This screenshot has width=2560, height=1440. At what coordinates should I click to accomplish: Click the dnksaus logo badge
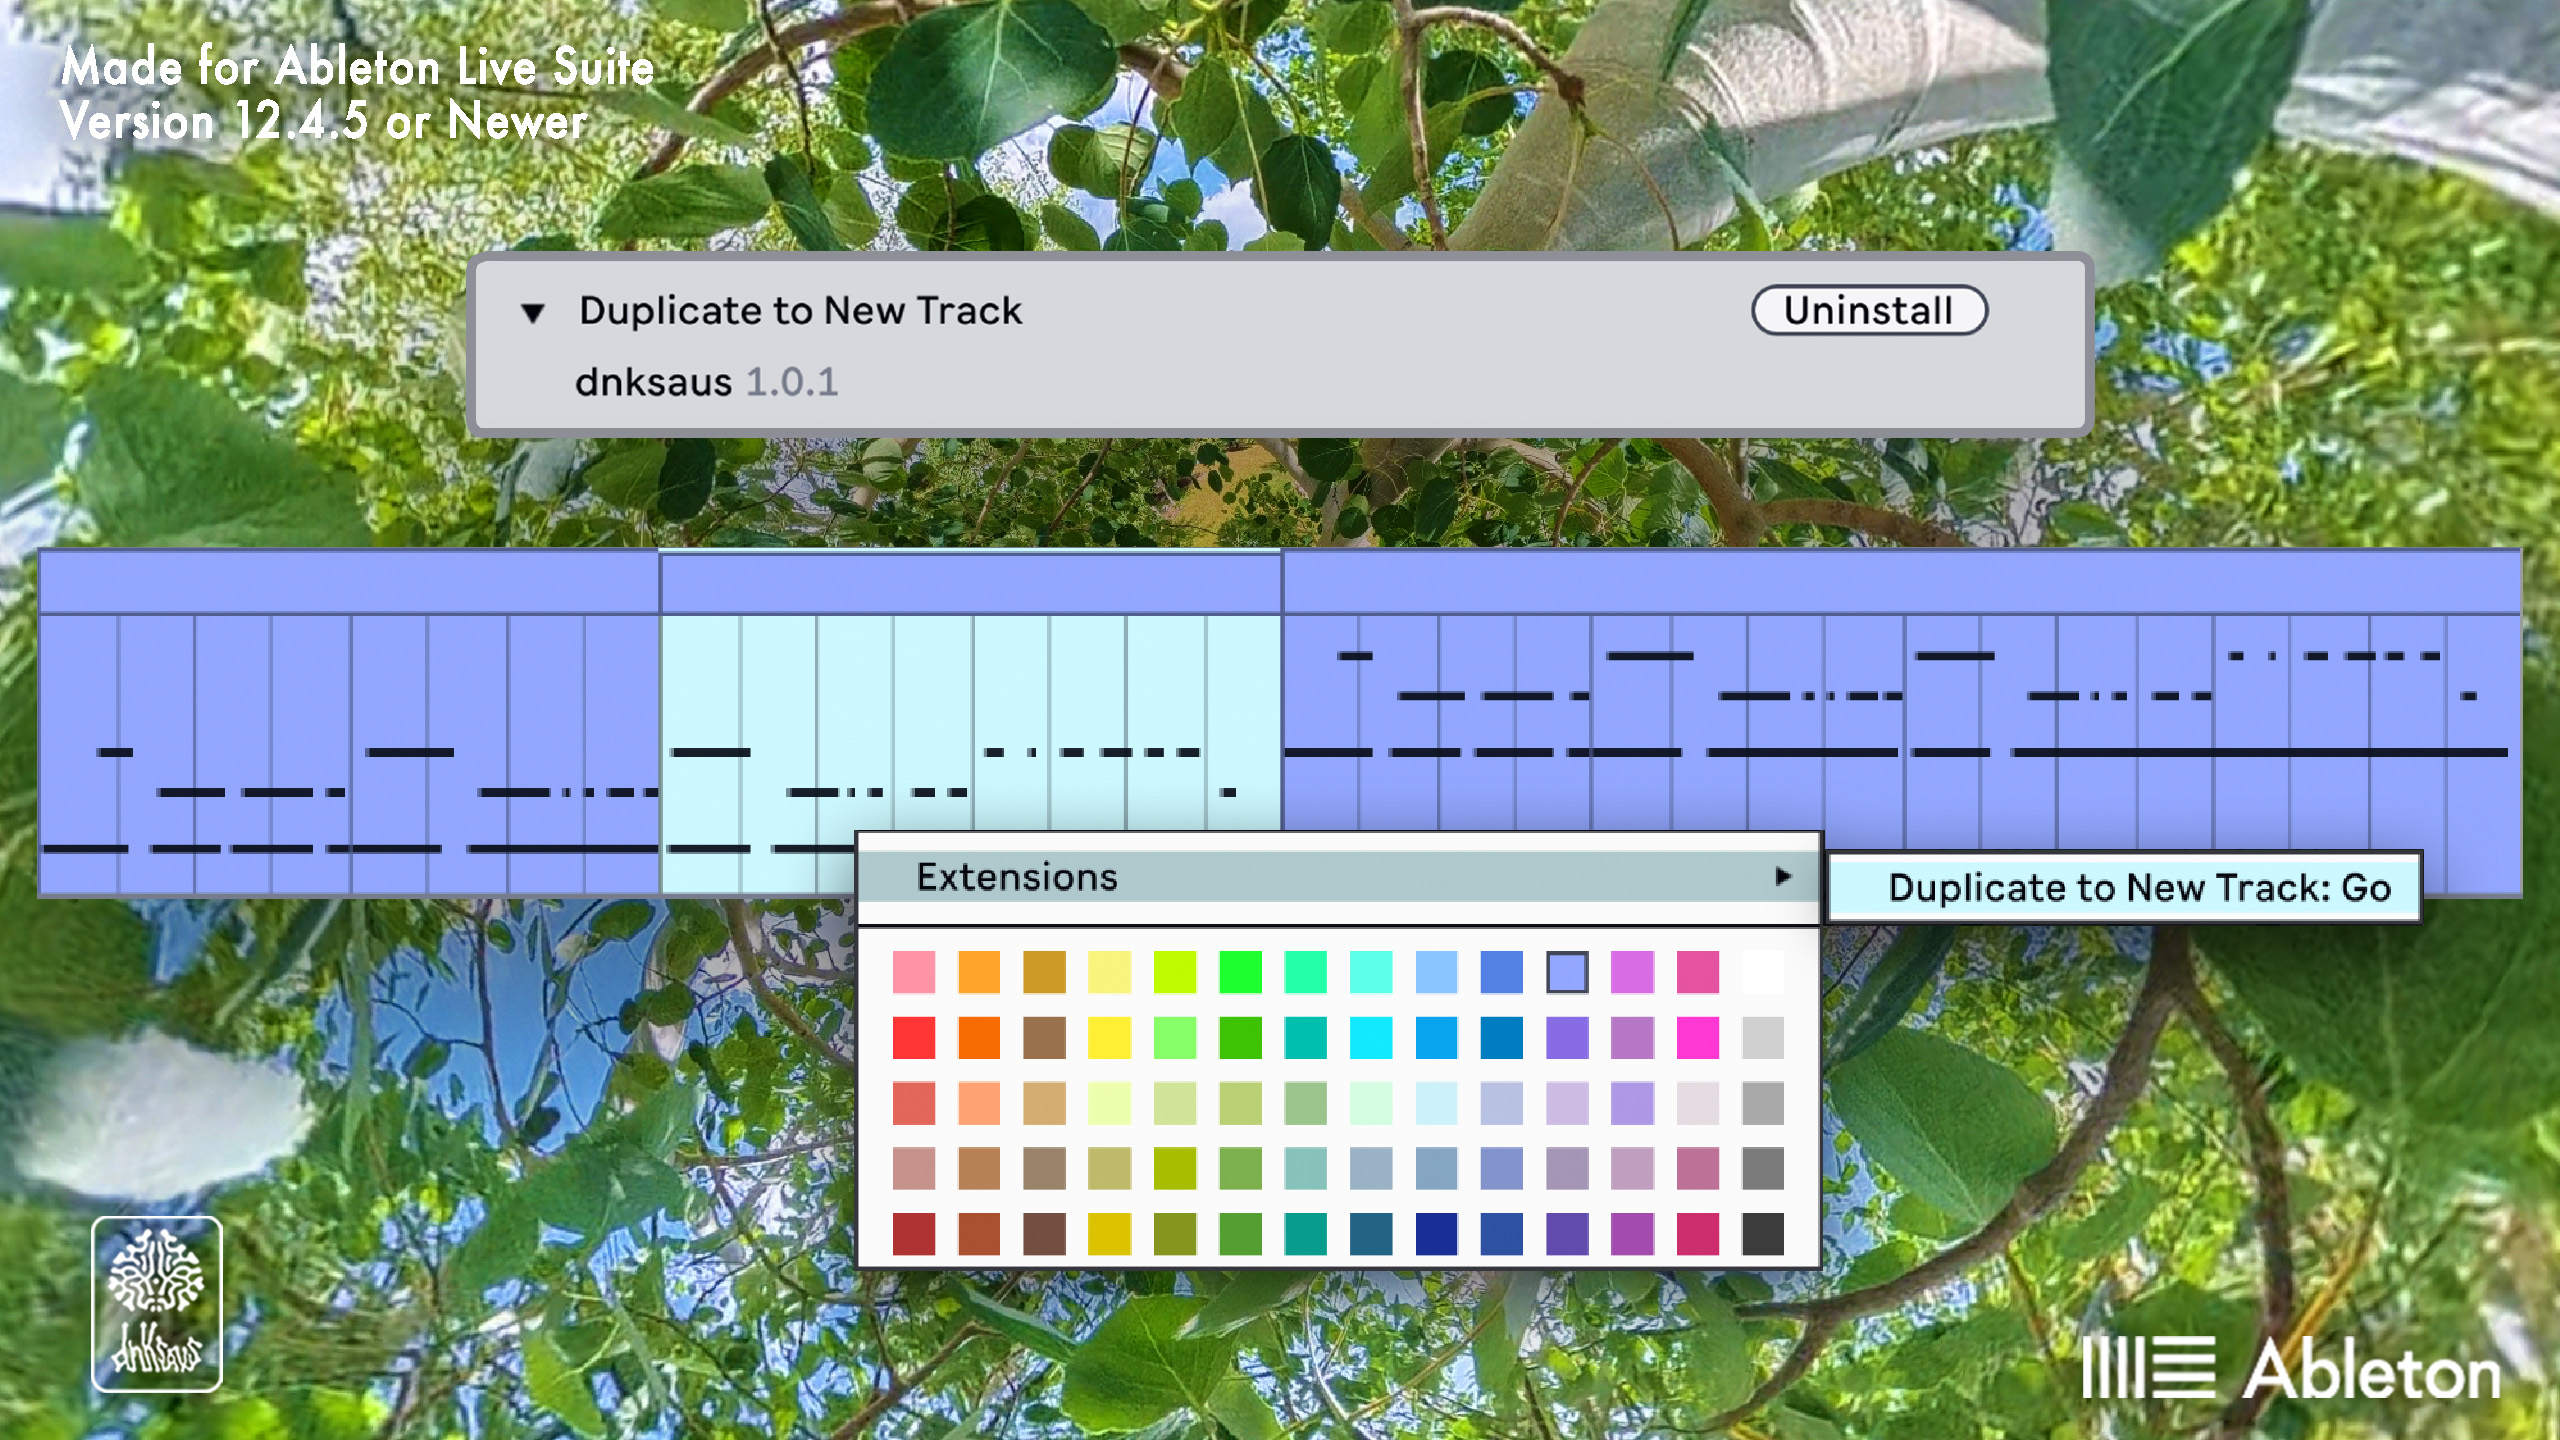[157, 1303]
